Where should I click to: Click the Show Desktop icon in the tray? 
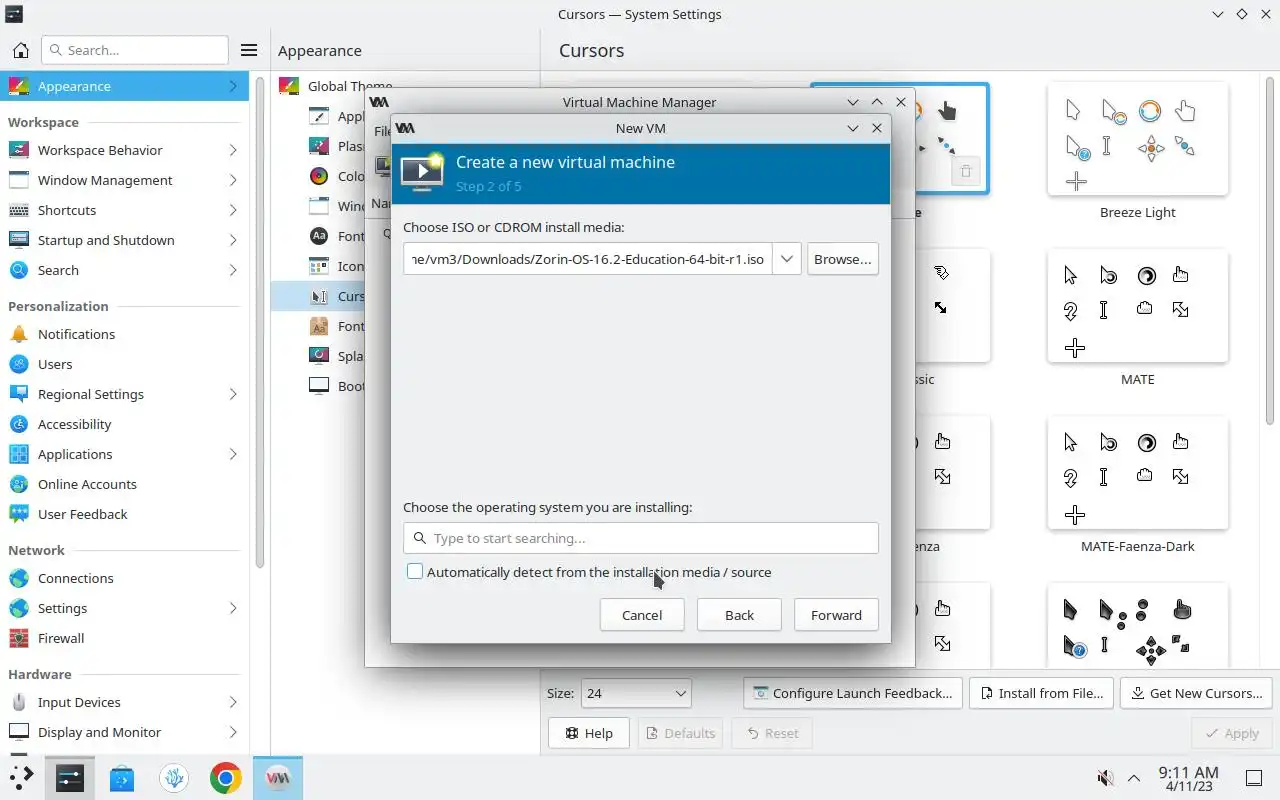pyautogui.click(x=1253, y=778)
